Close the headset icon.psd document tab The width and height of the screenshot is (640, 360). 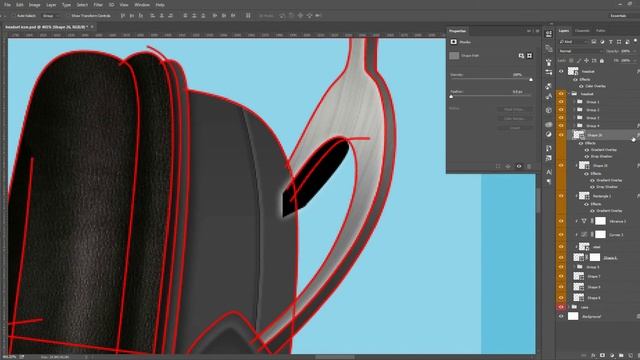point(92,27)
